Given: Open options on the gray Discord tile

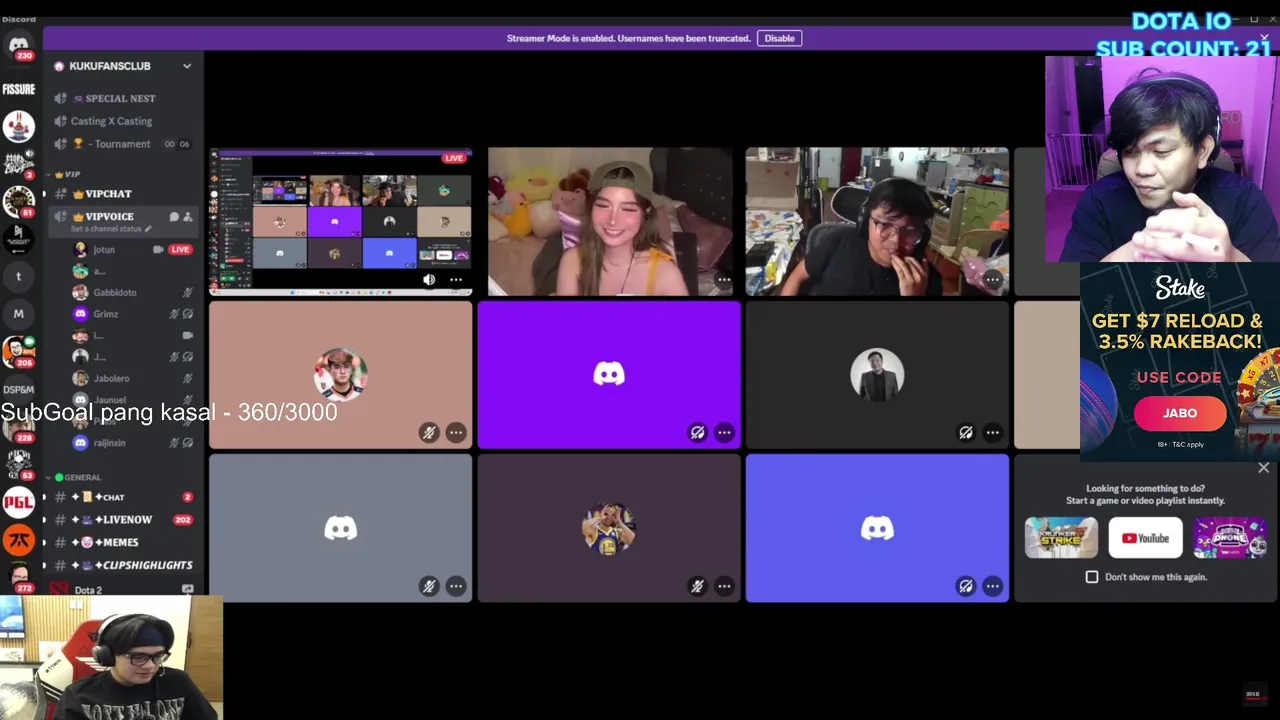Looking at the screenshot, I should pyautogui.click(x=456, y=586).
